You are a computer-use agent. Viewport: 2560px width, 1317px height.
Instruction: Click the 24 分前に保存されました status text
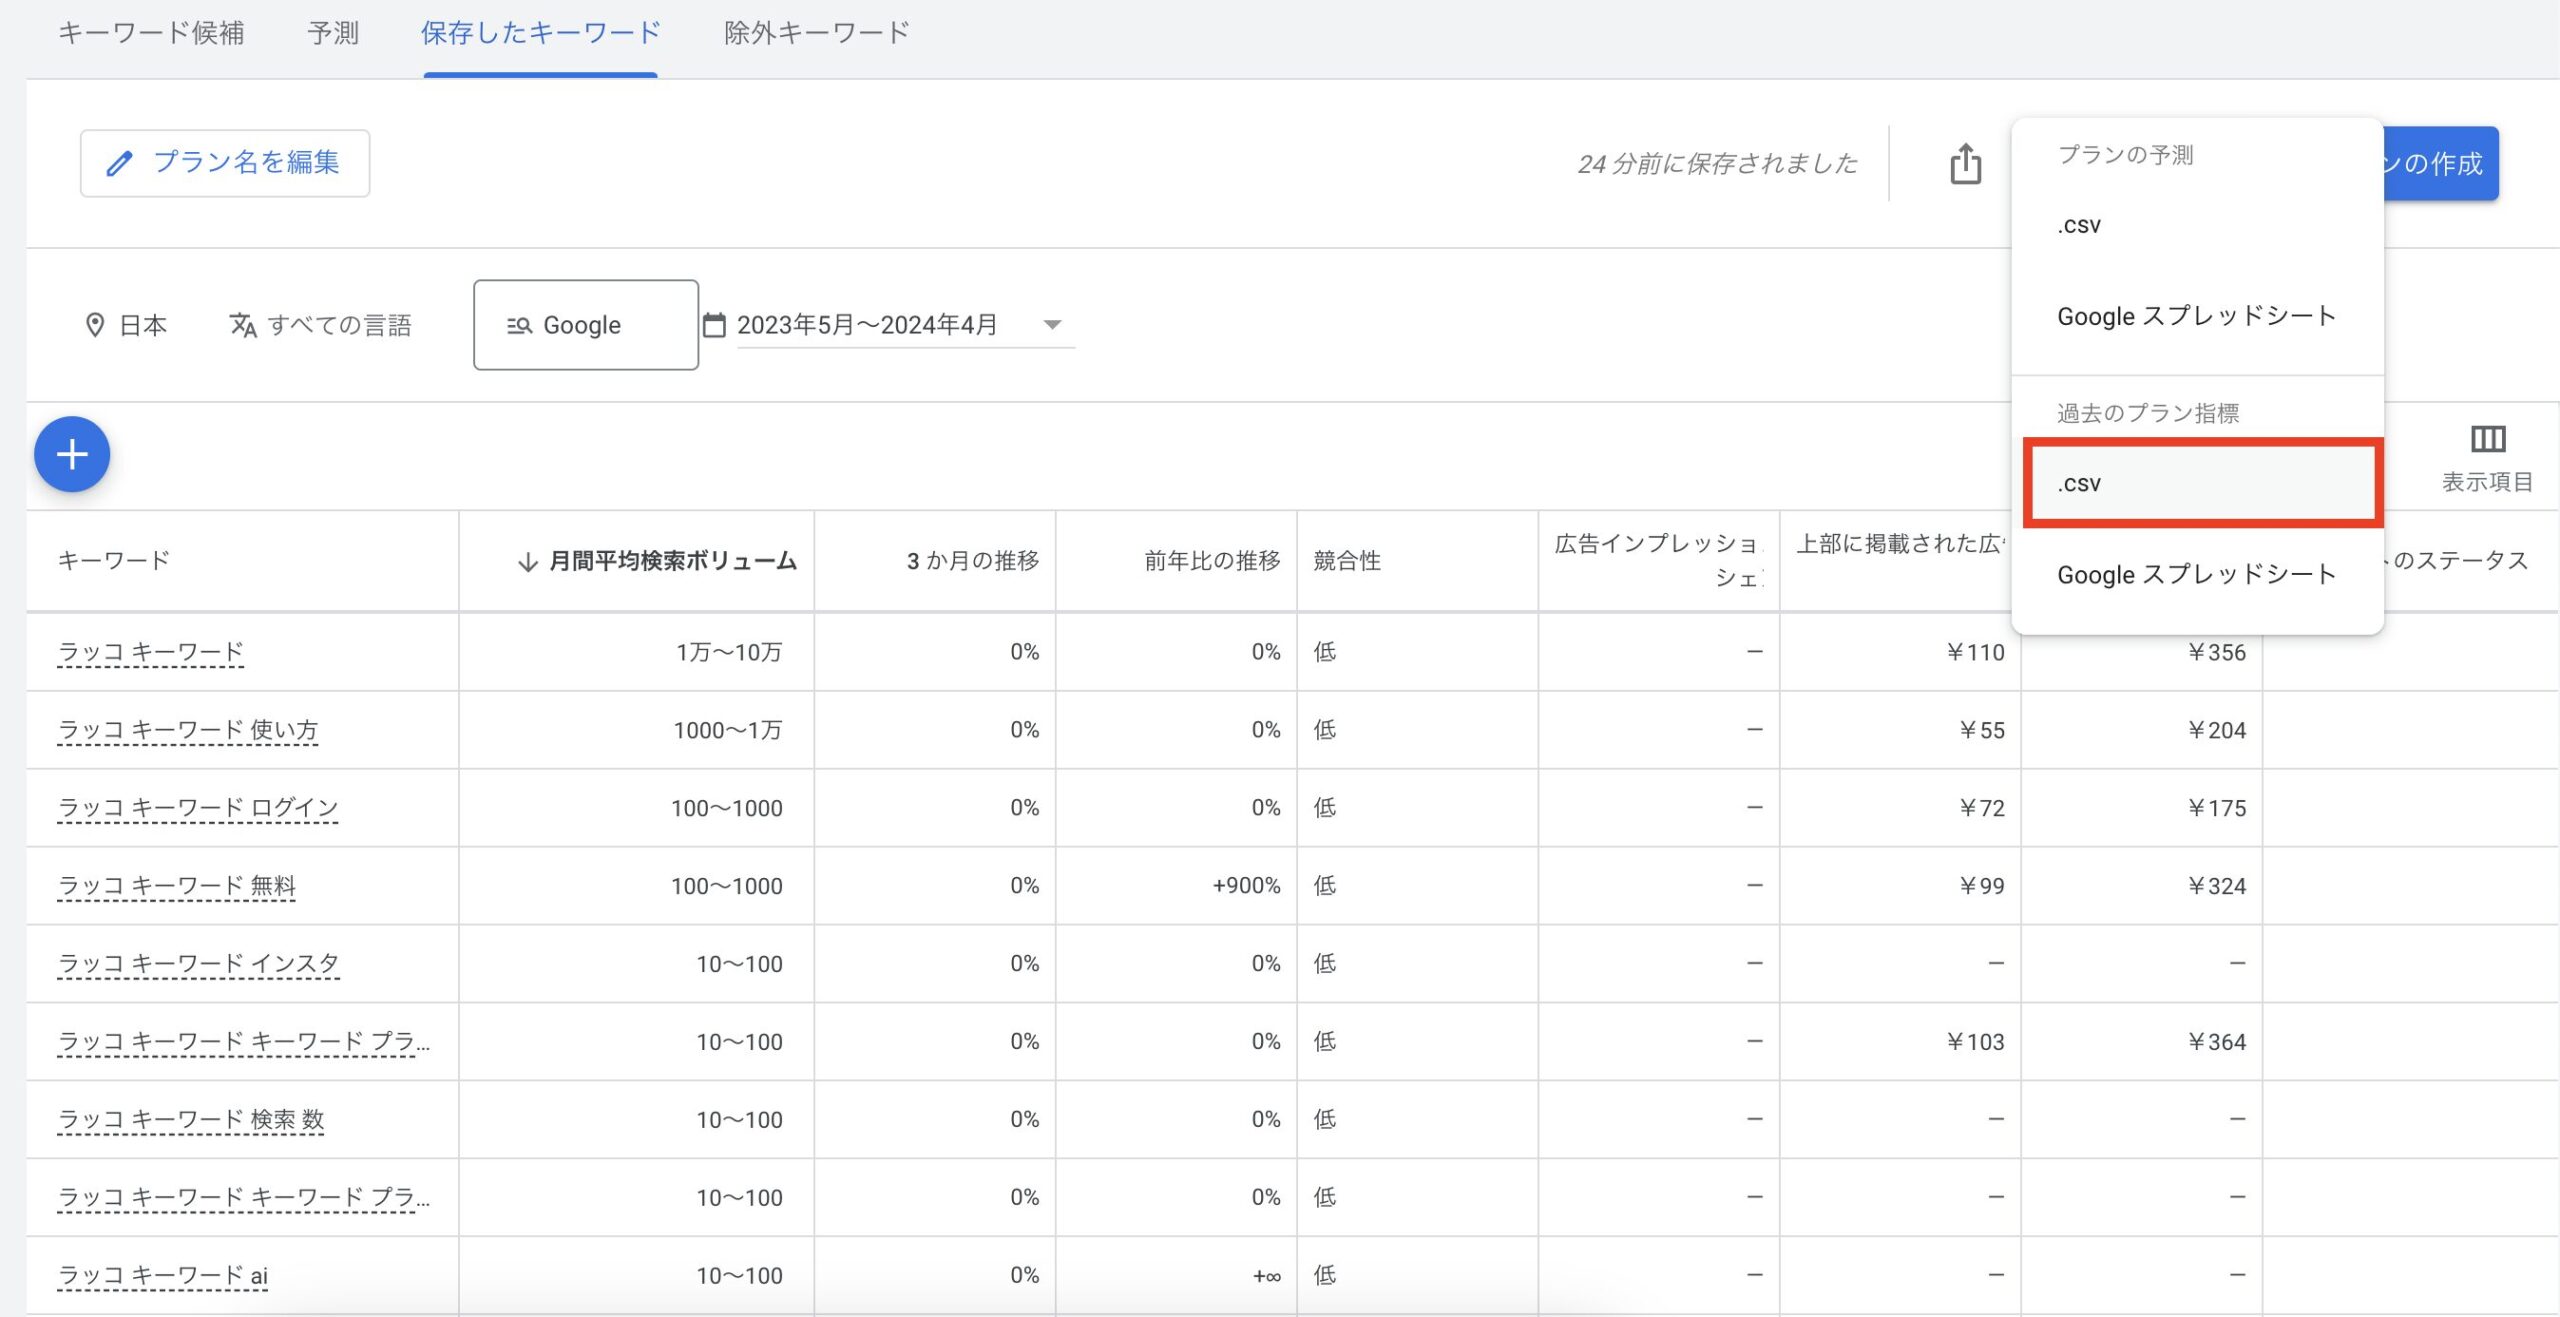pos(1717,164)
